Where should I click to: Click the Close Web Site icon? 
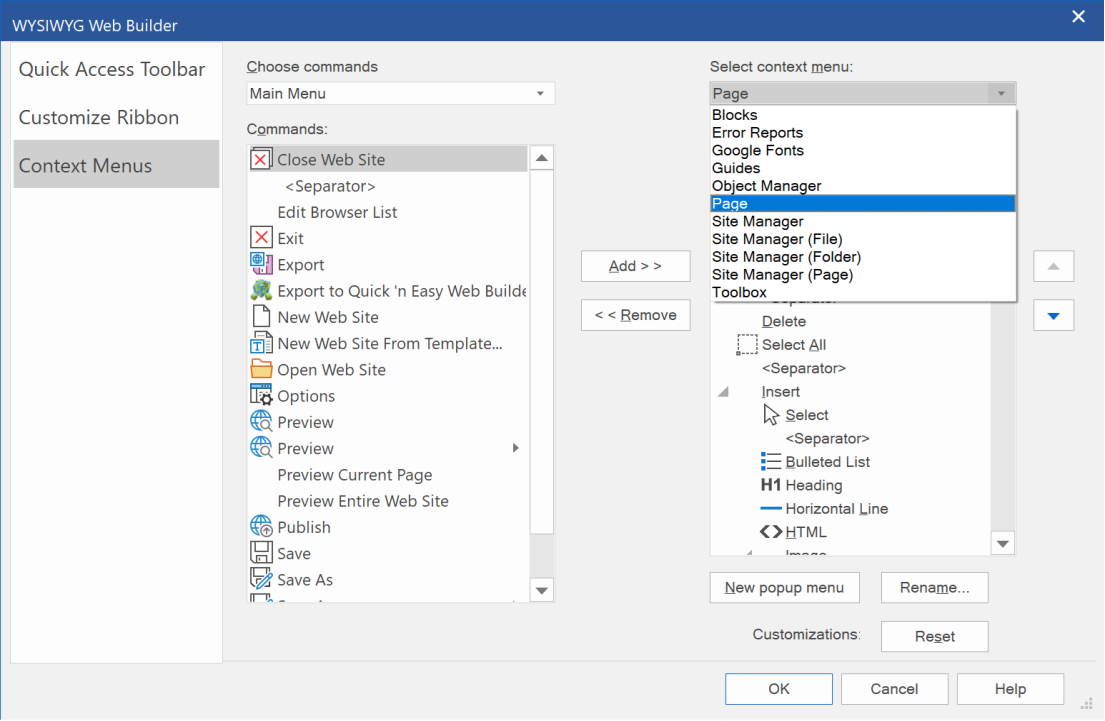click(261, 159)
